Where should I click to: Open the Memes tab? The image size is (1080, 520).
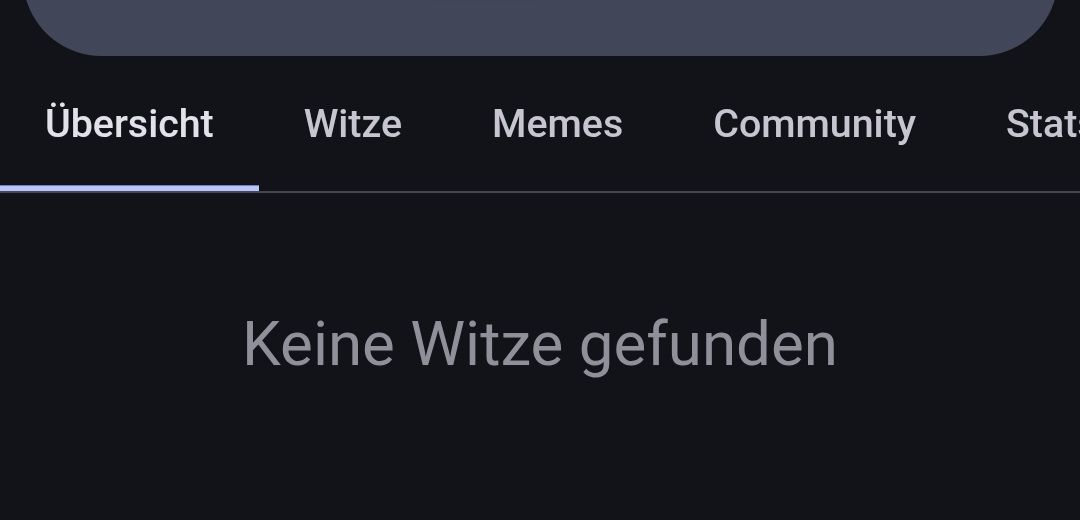(x=557, y=124)
